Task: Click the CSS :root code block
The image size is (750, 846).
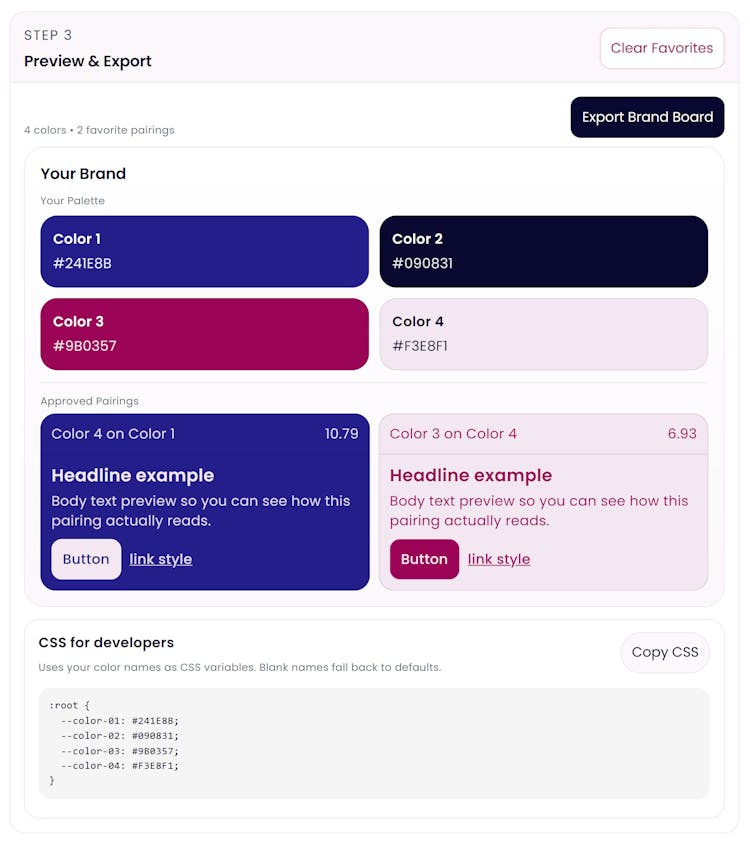Action: 374,743
